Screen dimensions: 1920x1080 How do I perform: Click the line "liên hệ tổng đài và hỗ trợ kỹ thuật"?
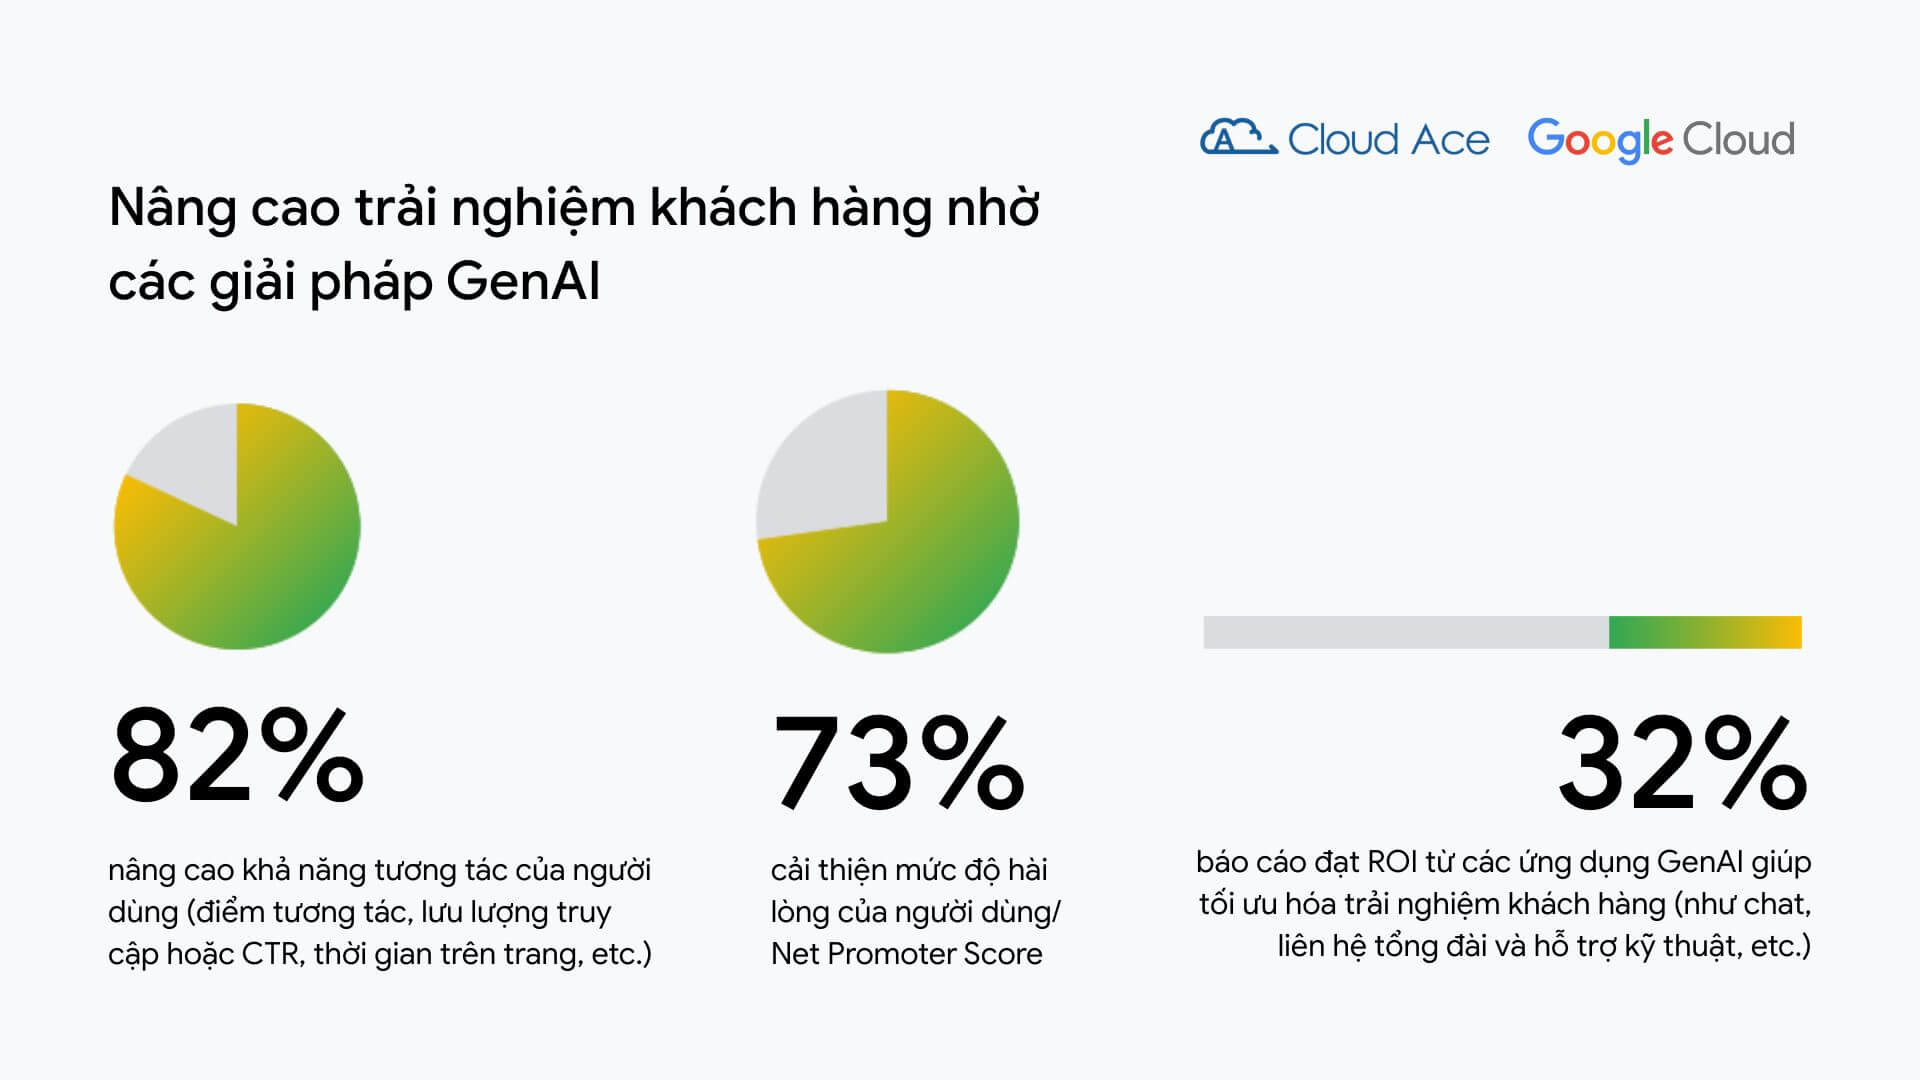tap(1543, 946)
